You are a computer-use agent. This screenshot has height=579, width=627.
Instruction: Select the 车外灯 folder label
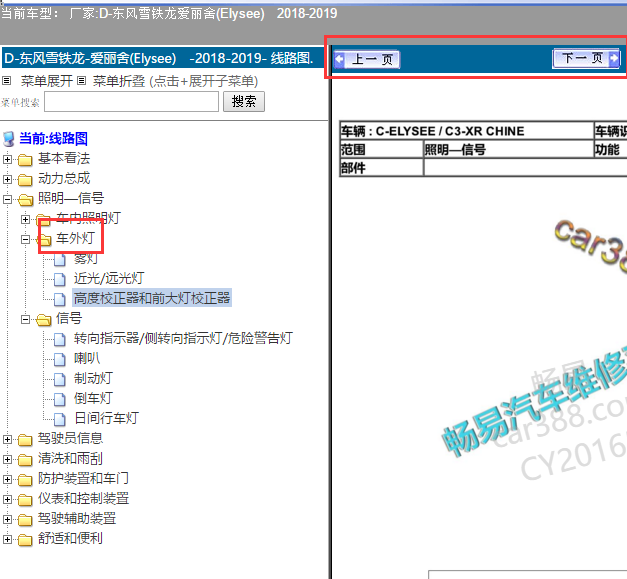(75, 238)
